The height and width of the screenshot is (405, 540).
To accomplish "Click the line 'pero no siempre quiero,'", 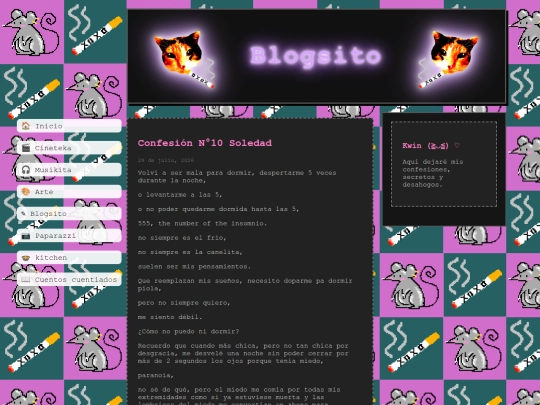I will pyautogui.click(x=184, y=303).
